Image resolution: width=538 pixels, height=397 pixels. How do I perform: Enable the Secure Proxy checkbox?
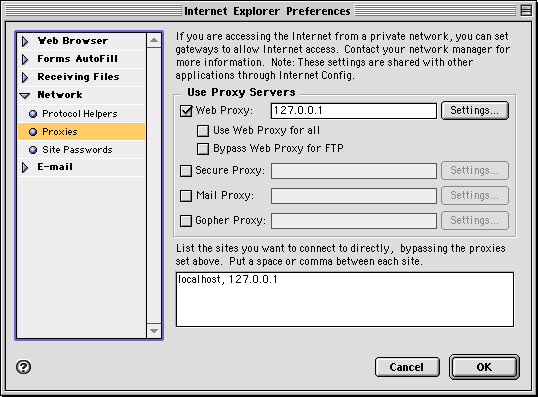pos(186,171)
